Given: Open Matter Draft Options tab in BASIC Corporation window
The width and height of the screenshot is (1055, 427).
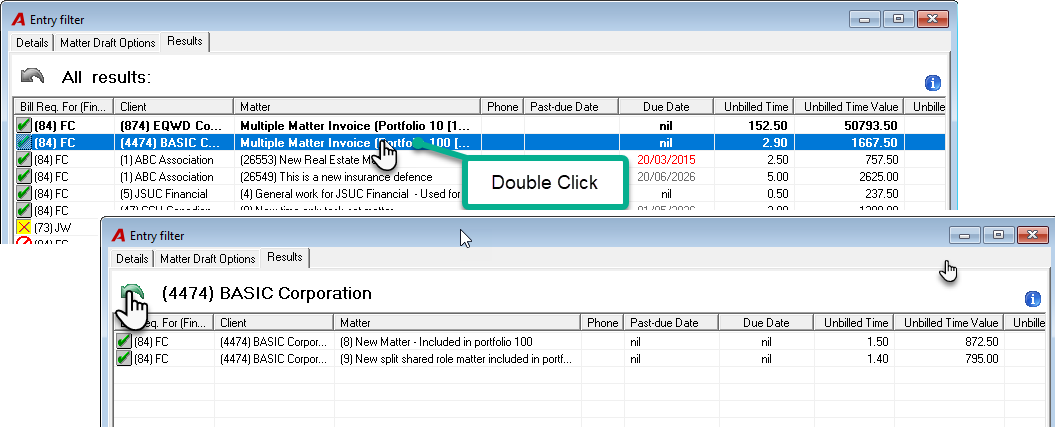Looking at the screenshot, I should pyautogui.click(x=208, y=259).
